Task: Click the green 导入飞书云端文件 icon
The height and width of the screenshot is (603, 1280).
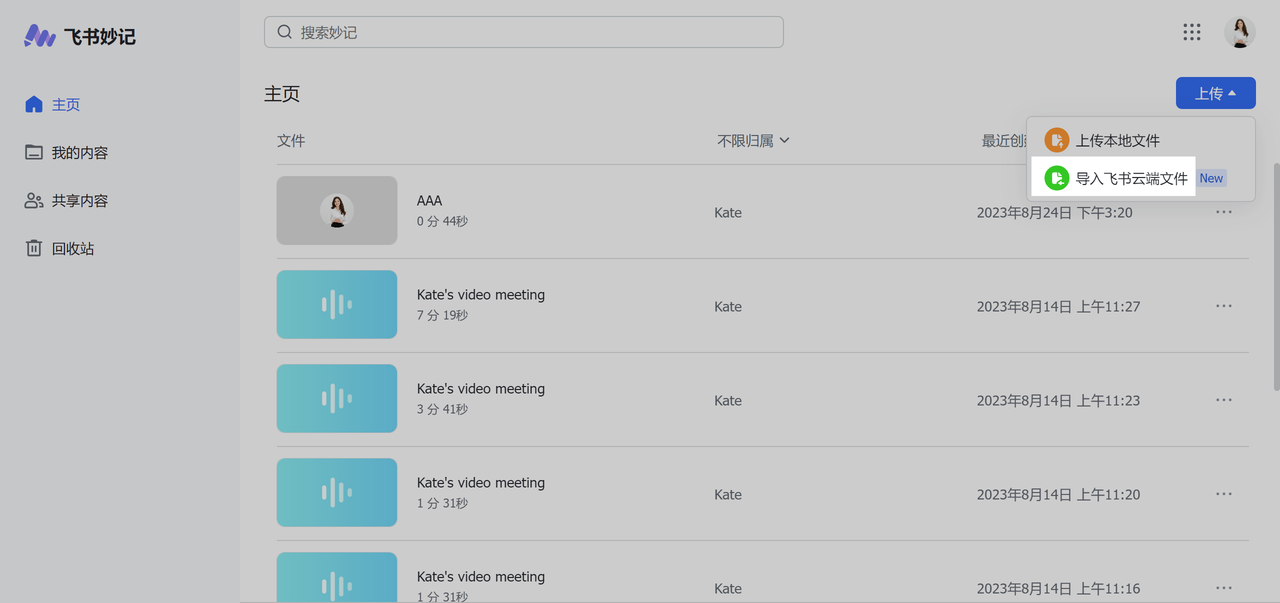Action: coord(1057,178)
